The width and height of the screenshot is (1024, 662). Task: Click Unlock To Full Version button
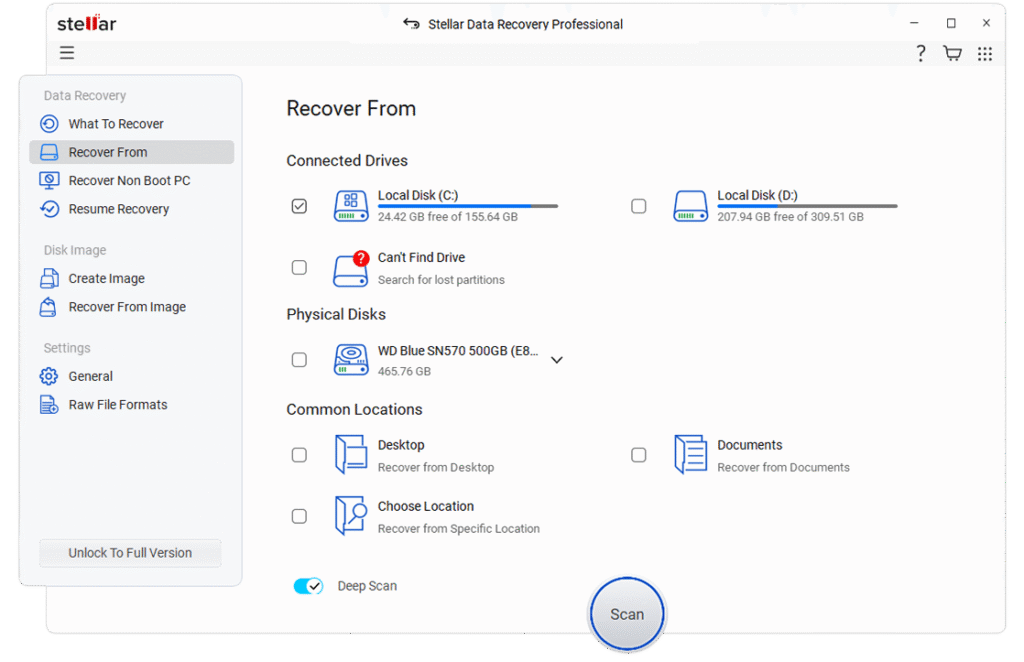130,553
